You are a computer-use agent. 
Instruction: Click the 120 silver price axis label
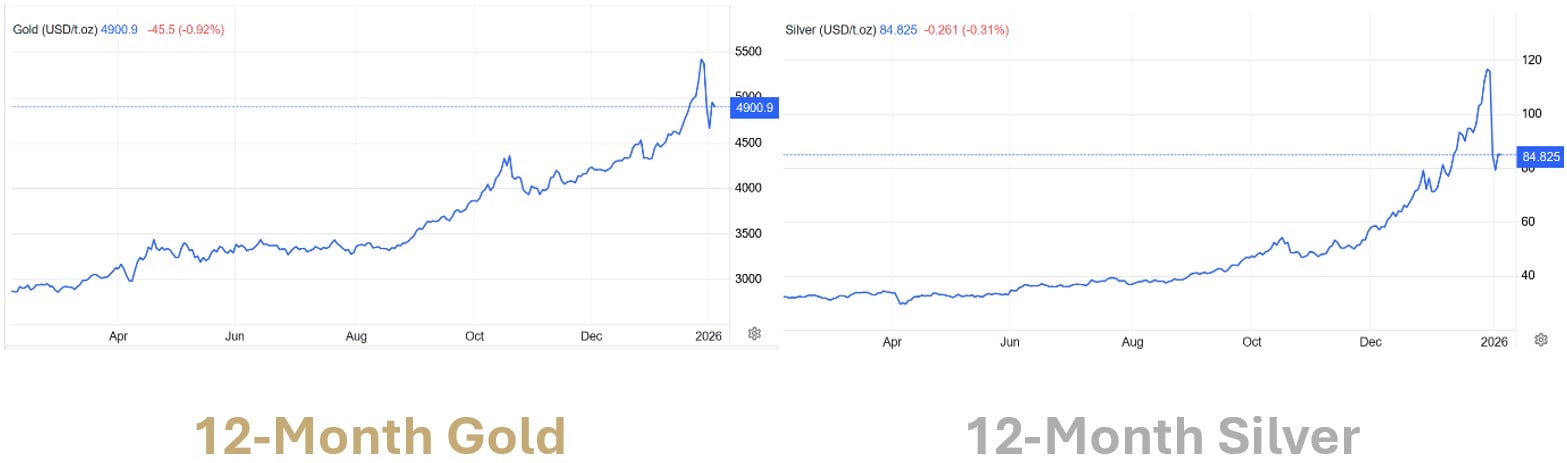click(x=1529, y=60)
